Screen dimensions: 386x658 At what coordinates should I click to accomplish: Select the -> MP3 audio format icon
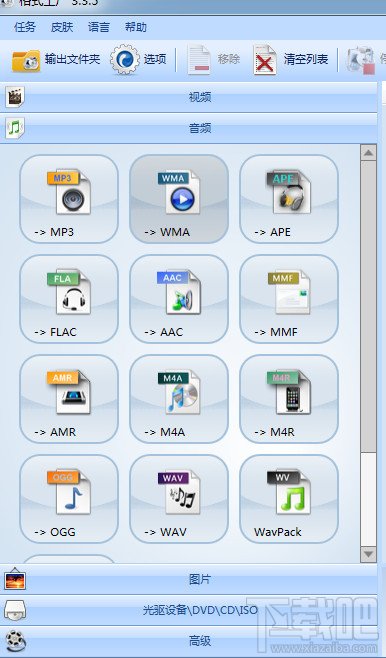click(69, 199)
